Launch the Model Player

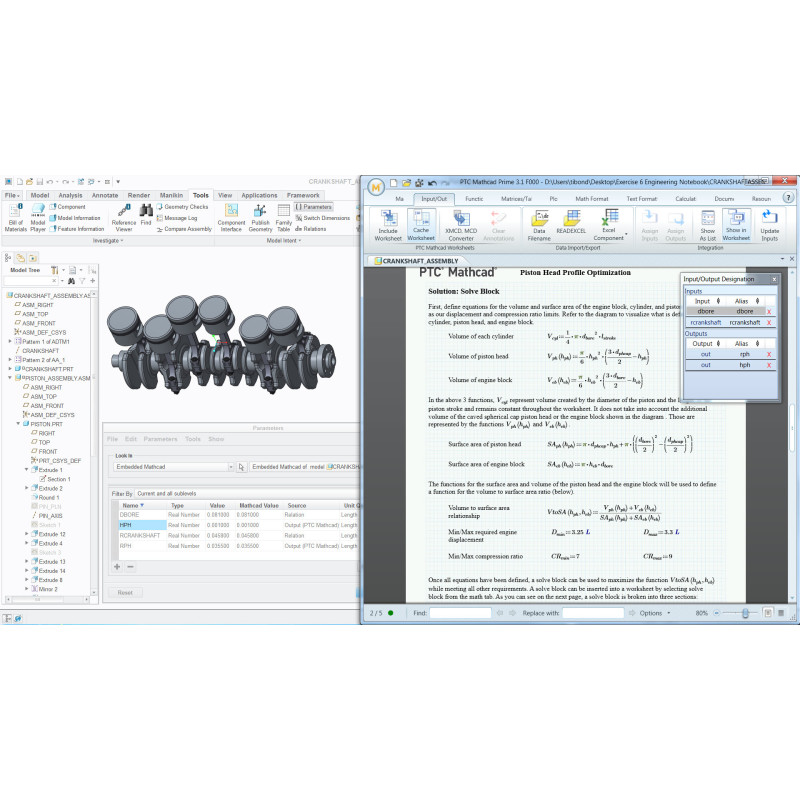click(37, 221)
